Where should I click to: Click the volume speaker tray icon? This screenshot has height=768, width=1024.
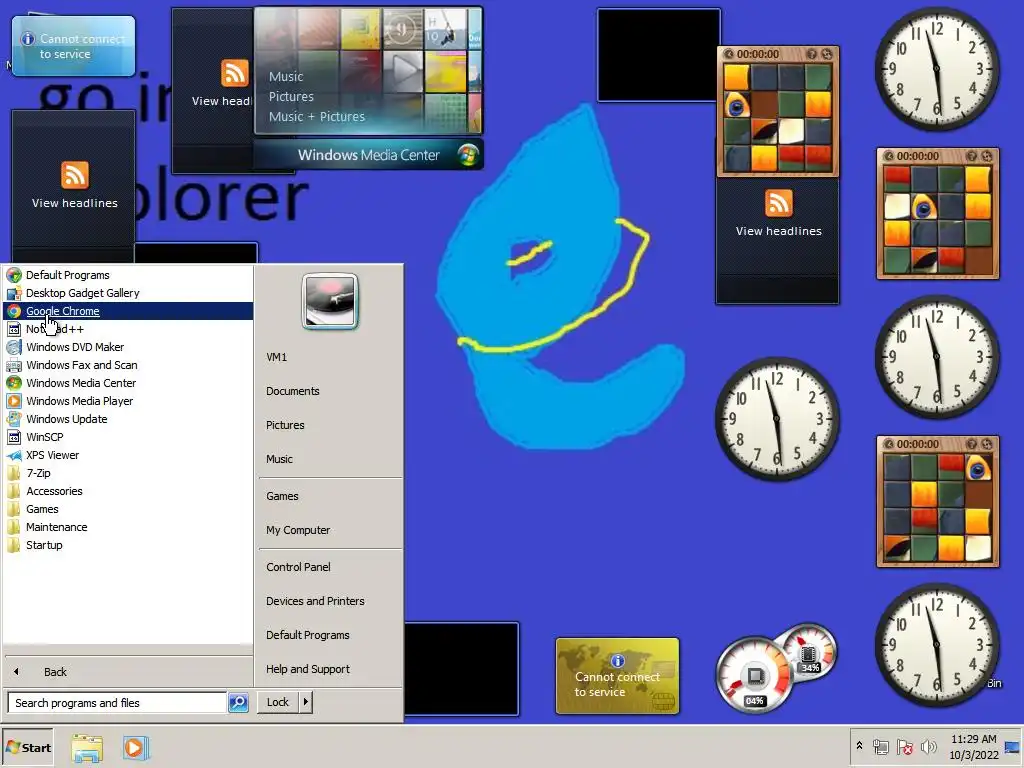(928, 746)
